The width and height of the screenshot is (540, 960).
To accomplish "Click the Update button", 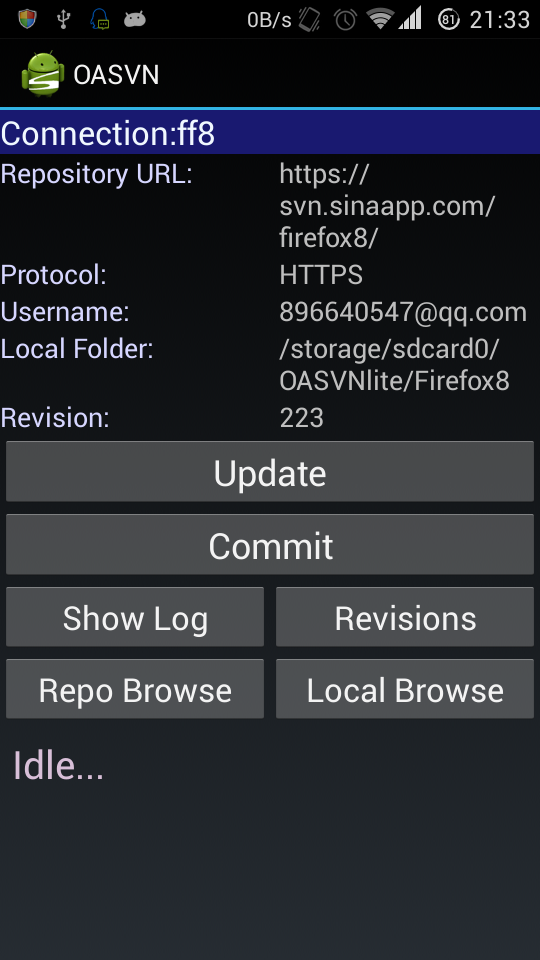I will tap(270, 471).
